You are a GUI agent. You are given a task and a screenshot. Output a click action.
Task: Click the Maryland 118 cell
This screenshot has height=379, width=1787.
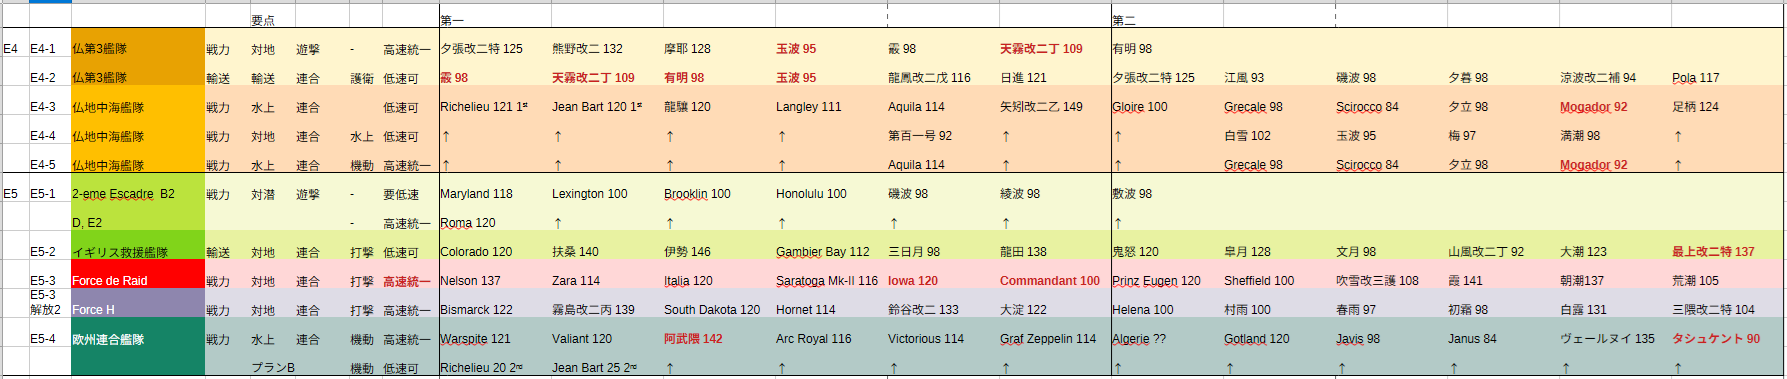click(x=494, y=194)
